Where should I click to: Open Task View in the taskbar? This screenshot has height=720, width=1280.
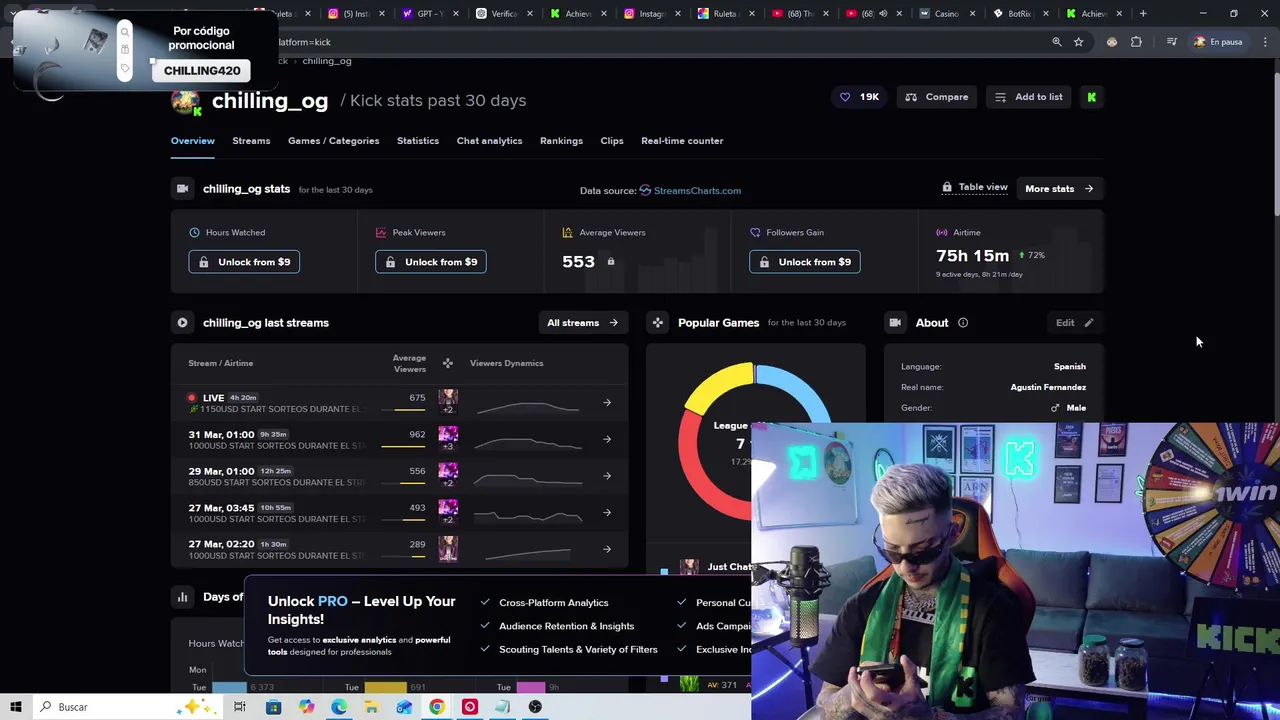pos(240,707)
